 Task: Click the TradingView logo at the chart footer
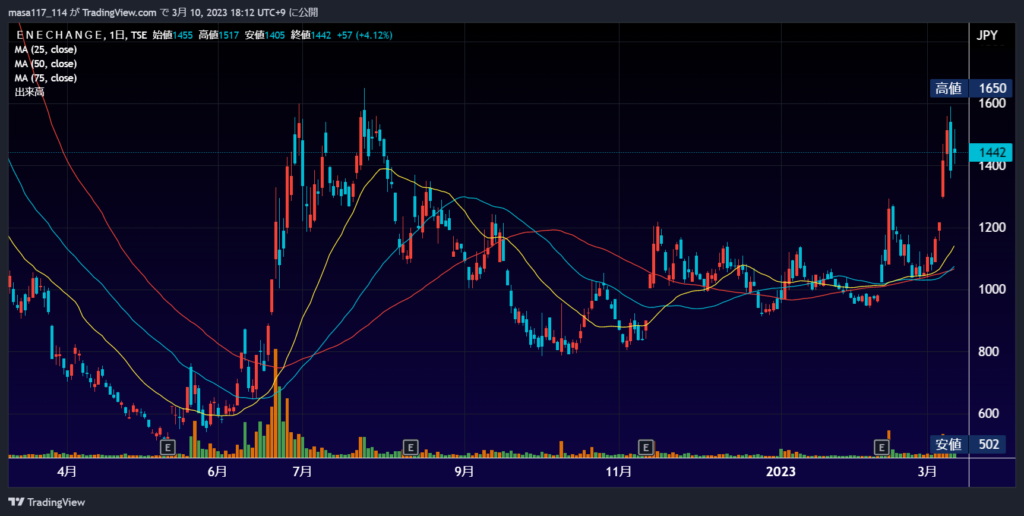coord(46,502)
